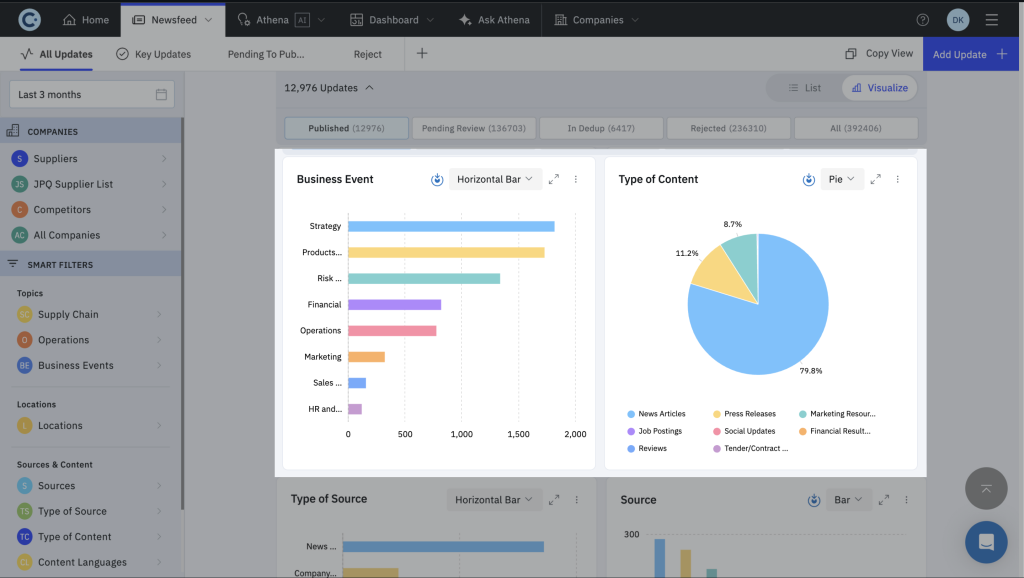Click the DK user avatar

tap(957, 19)
